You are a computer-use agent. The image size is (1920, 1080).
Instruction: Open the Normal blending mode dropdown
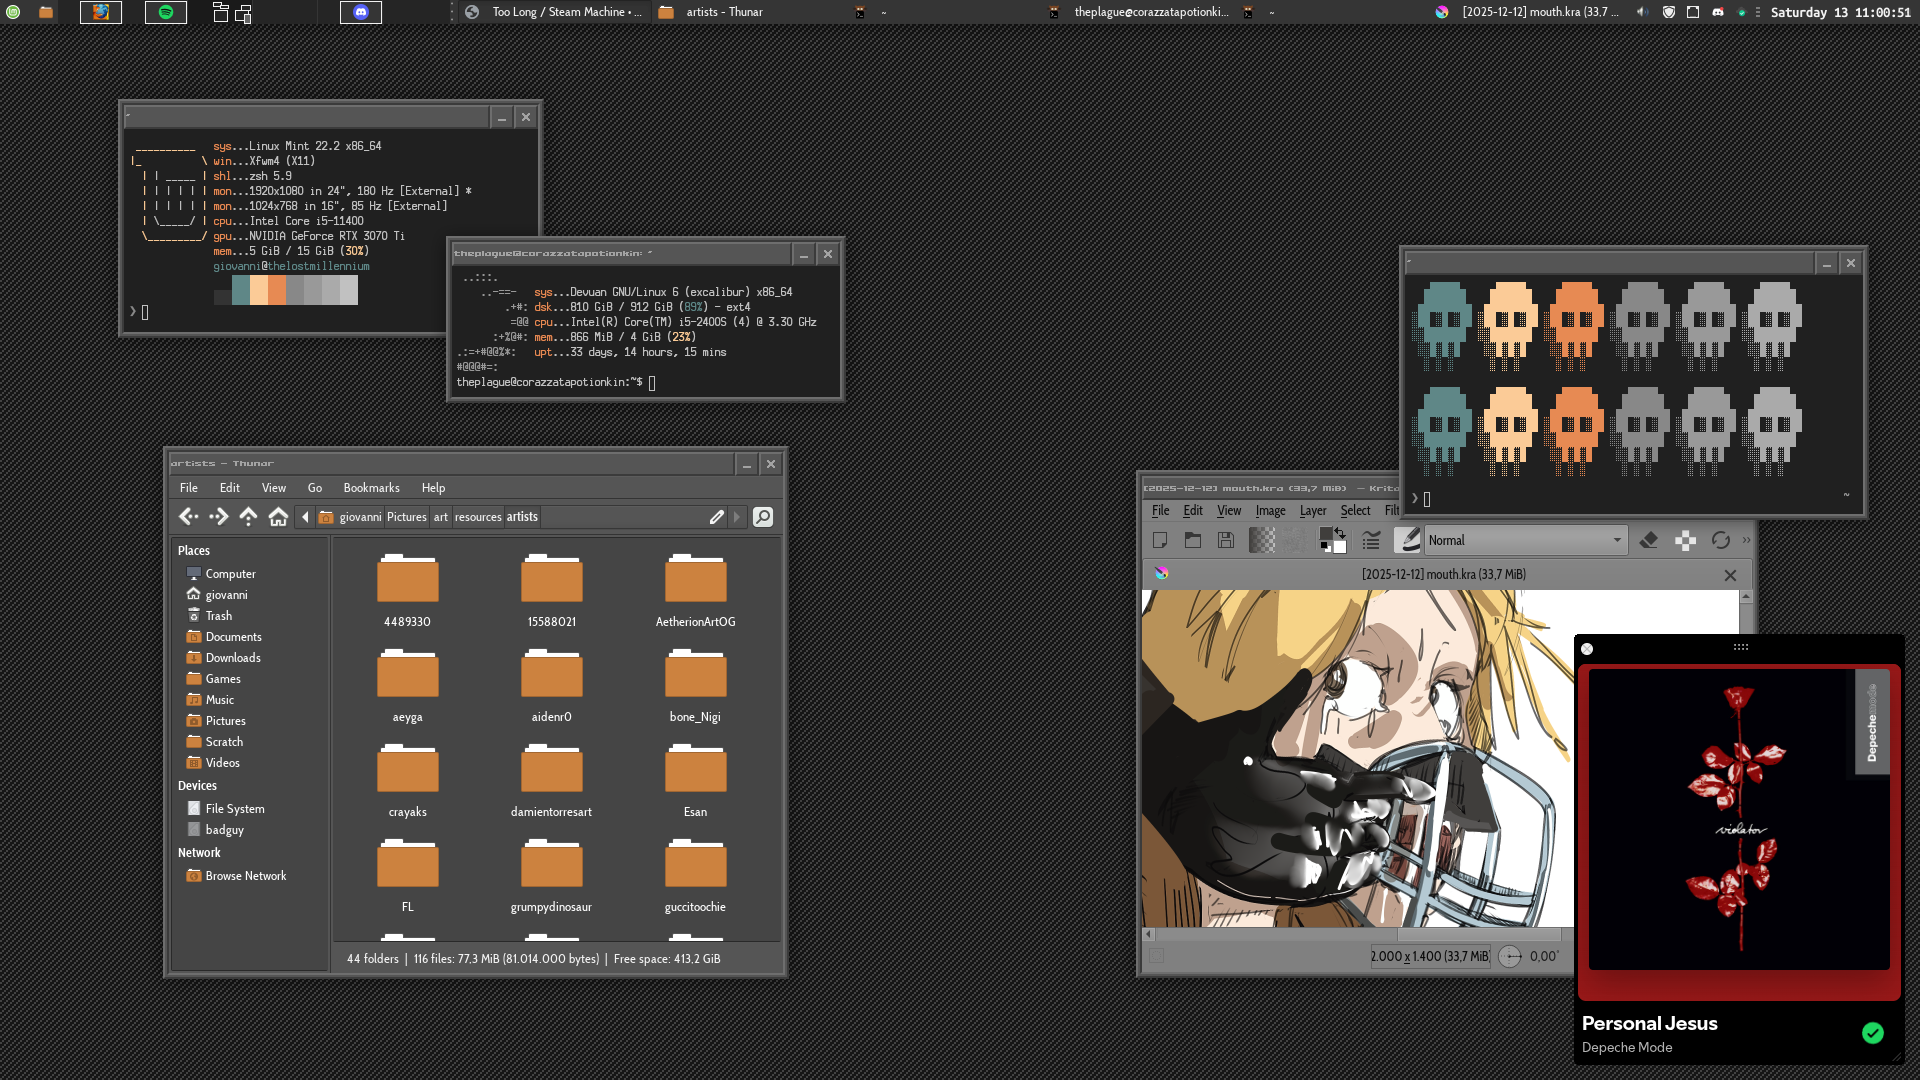[1525, 540]
